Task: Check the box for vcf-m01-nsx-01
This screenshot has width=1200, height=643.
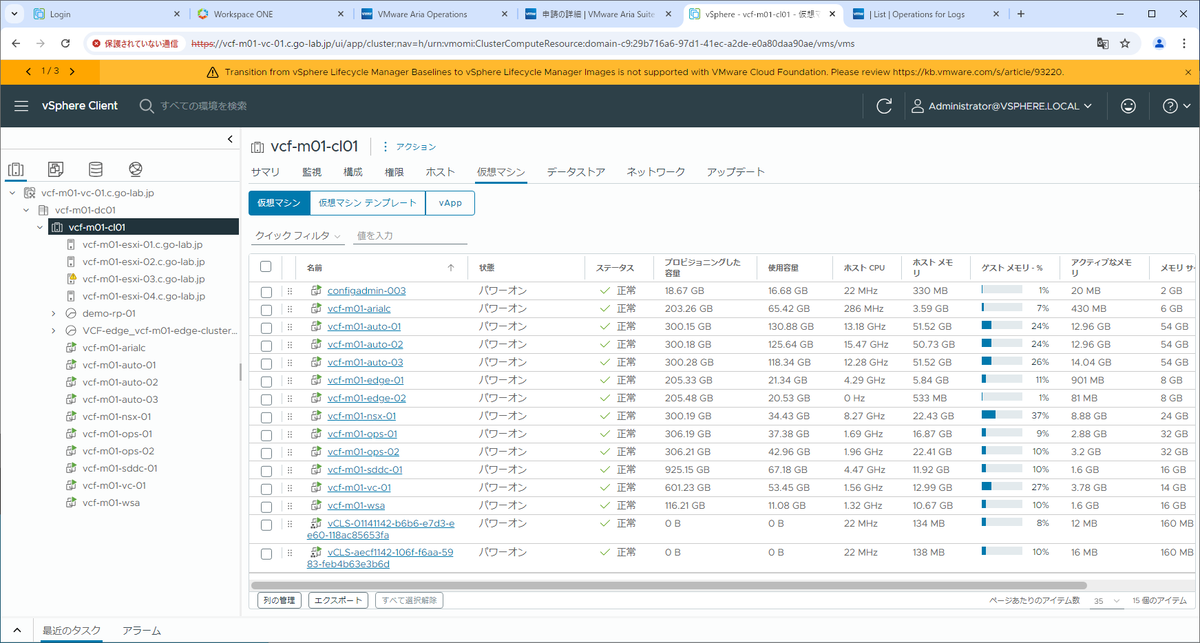Action: coord(266,417)
